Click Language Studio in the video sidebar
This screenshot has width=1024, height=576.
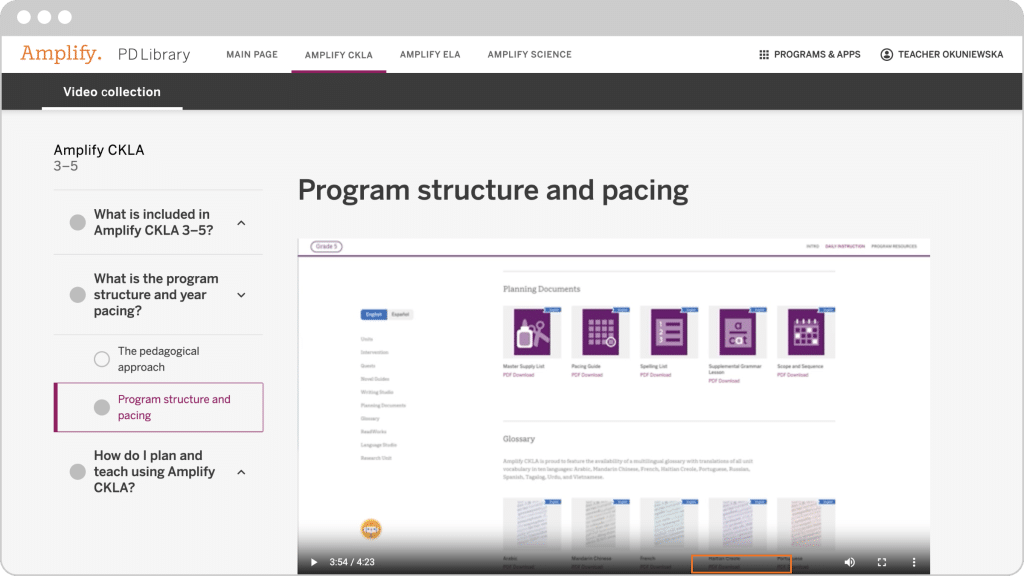tap(379, 445)
